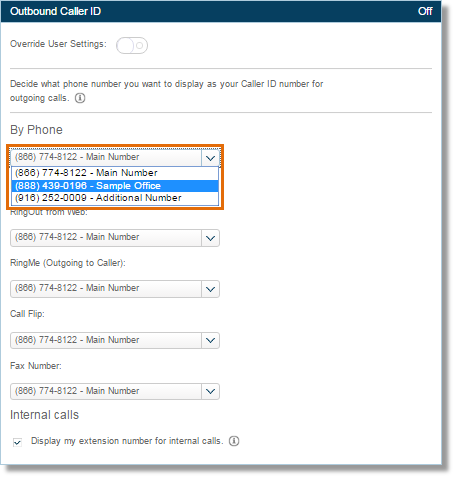Open the RingMe Outgoing to Caller dropdown arrow
The height and width of the screenshot is (478, 455).
tap(210, 289)
